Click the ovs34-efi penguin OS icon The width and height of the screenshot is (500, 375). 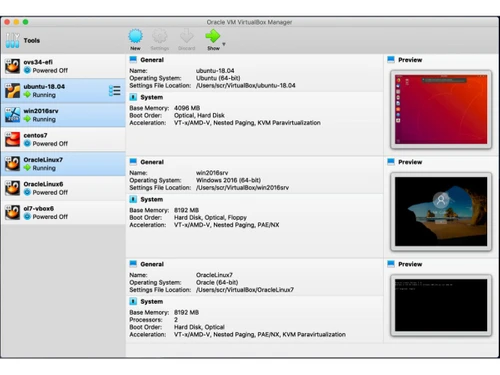(13, 66)
